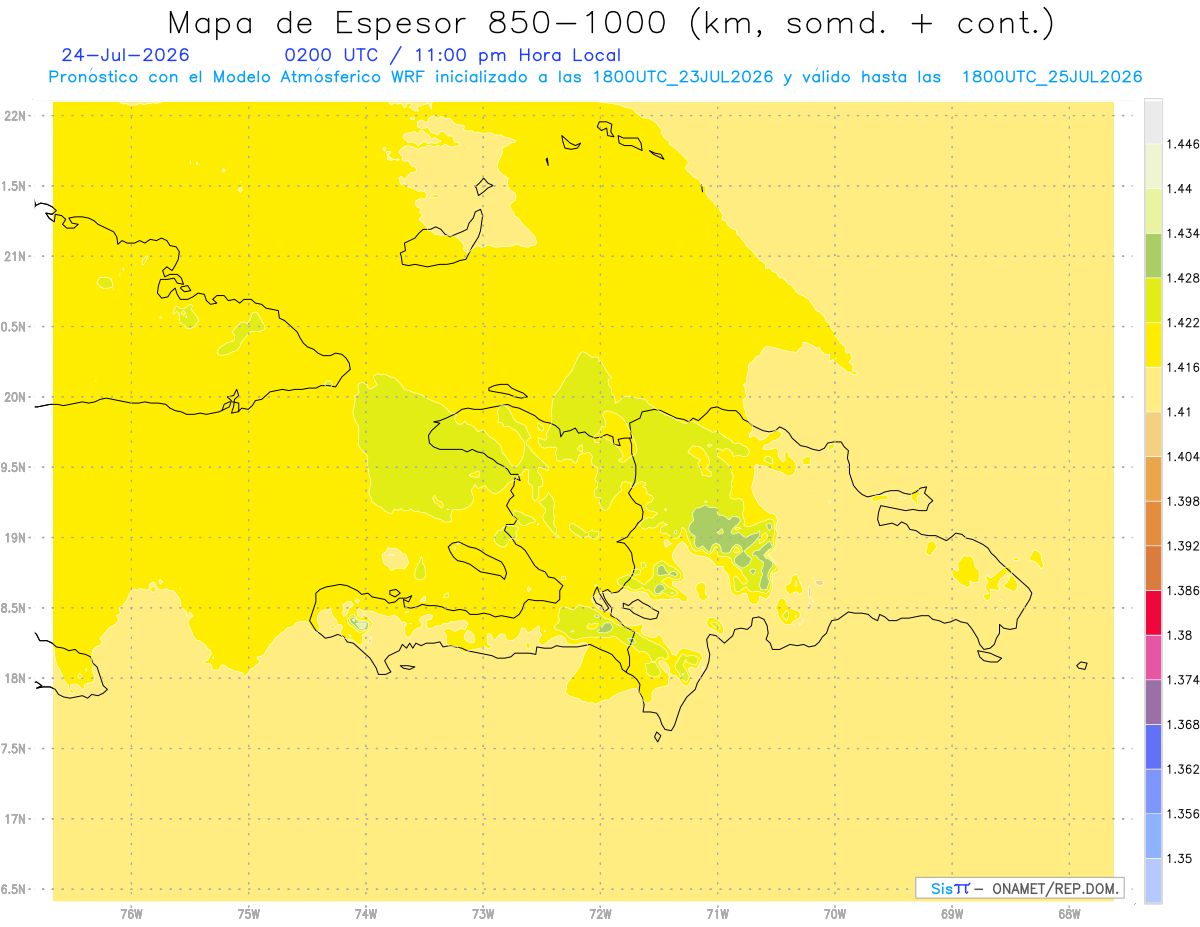
Task: Pick the purple swatch between 1.368 and 1.374
Action: point(1153,702)
